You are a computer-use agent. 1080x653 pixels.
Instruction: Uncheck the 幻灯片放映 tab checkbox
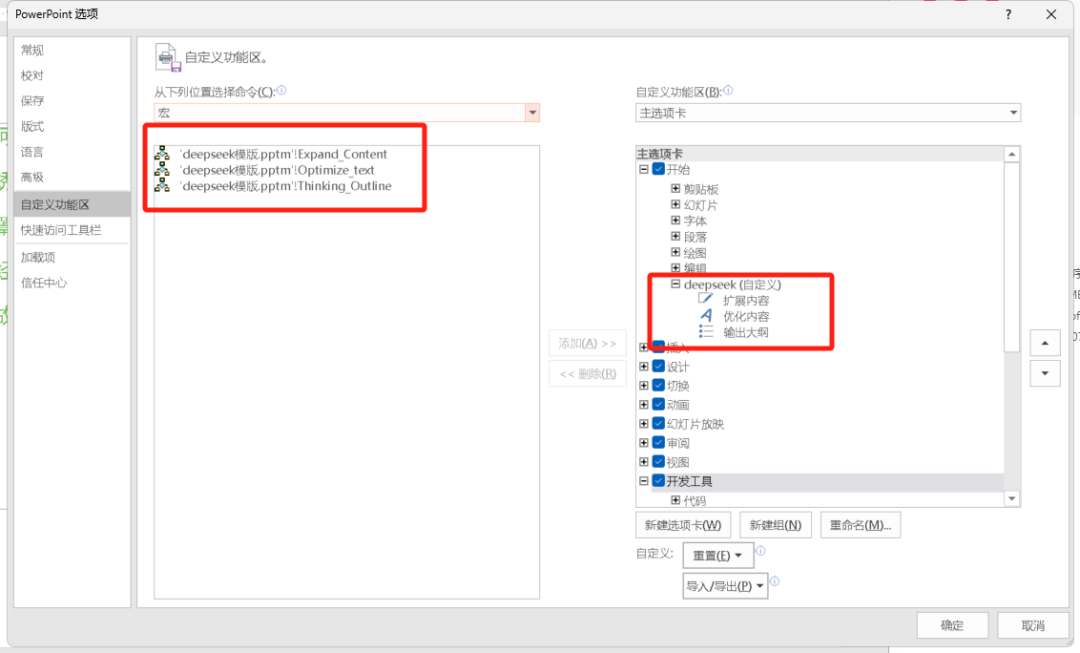[x=658, y=424]
